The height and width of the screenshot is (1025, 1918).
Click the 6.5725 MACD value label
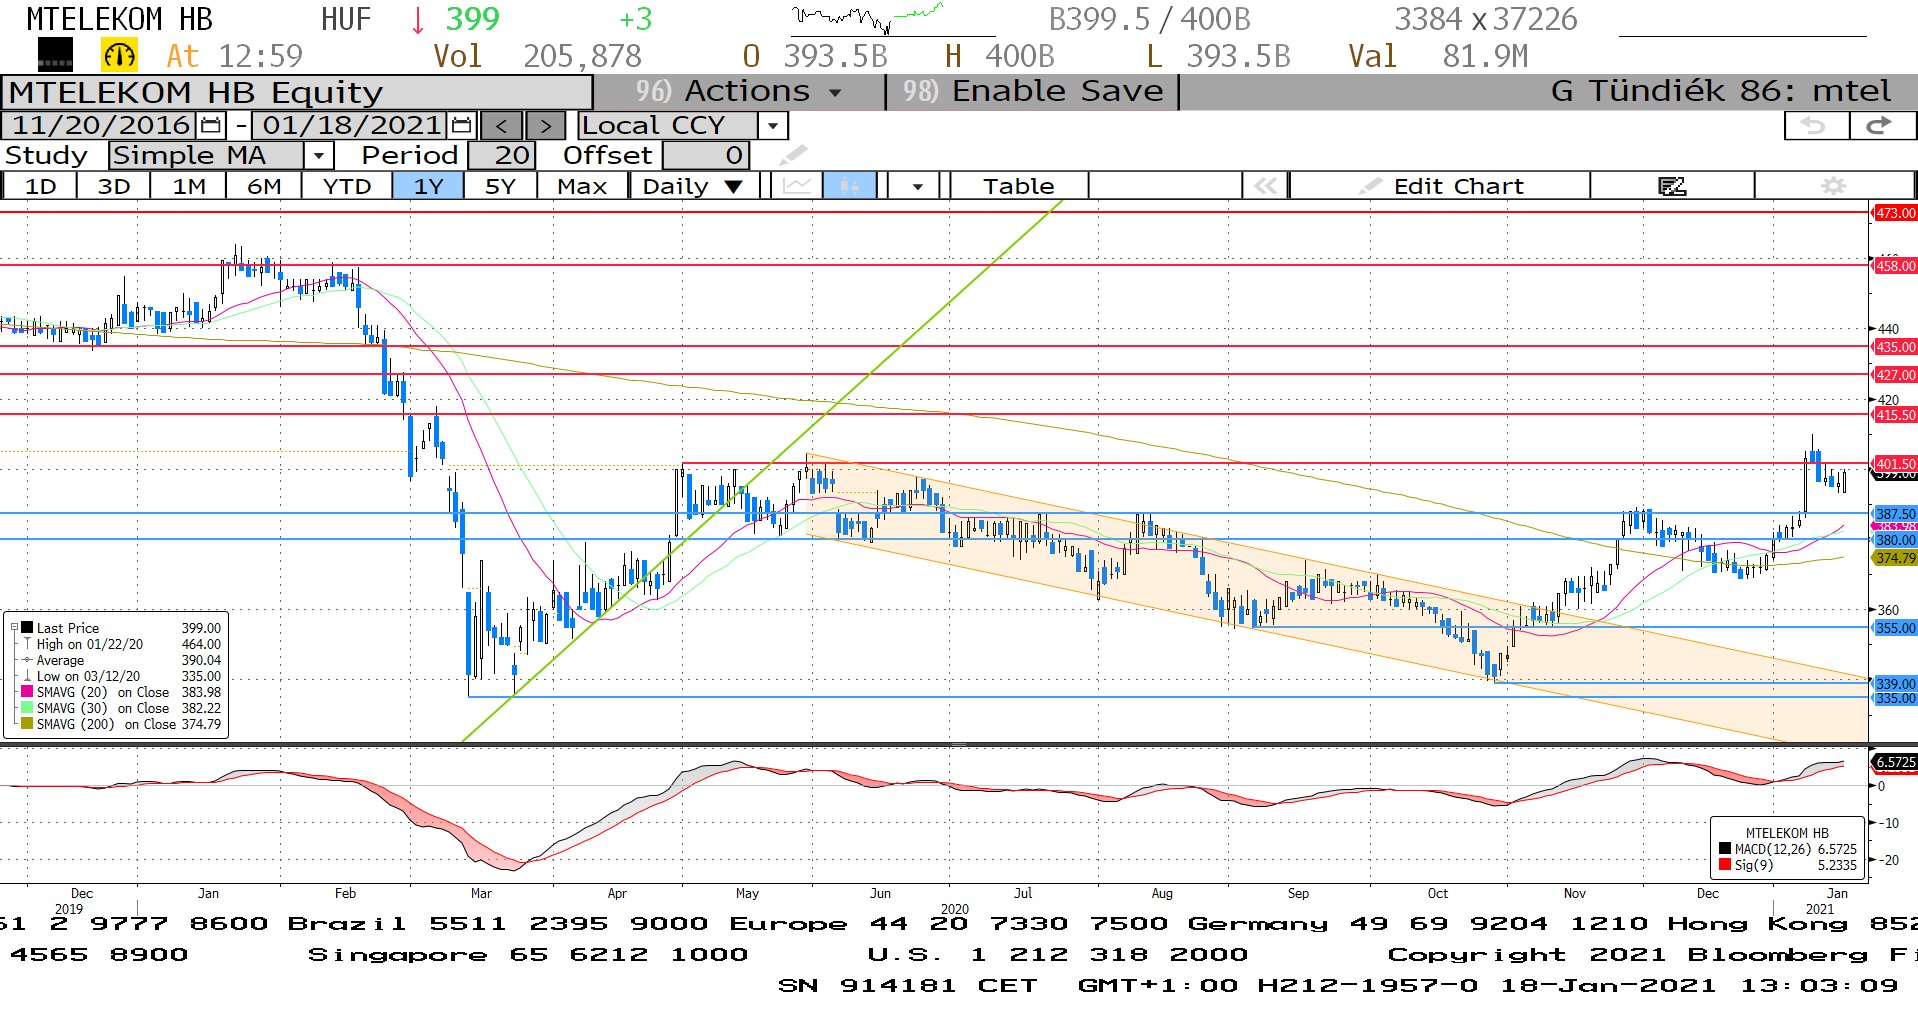[x=1894, y=762]
